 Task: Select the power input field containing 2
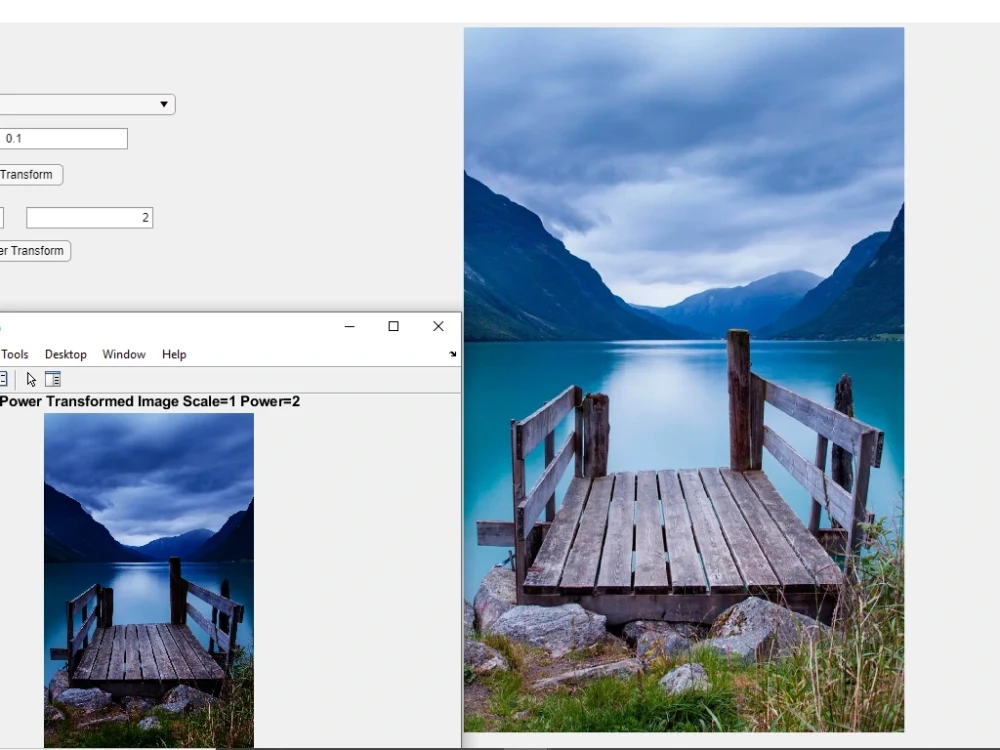pyautogui.click(x=88, y=217)
